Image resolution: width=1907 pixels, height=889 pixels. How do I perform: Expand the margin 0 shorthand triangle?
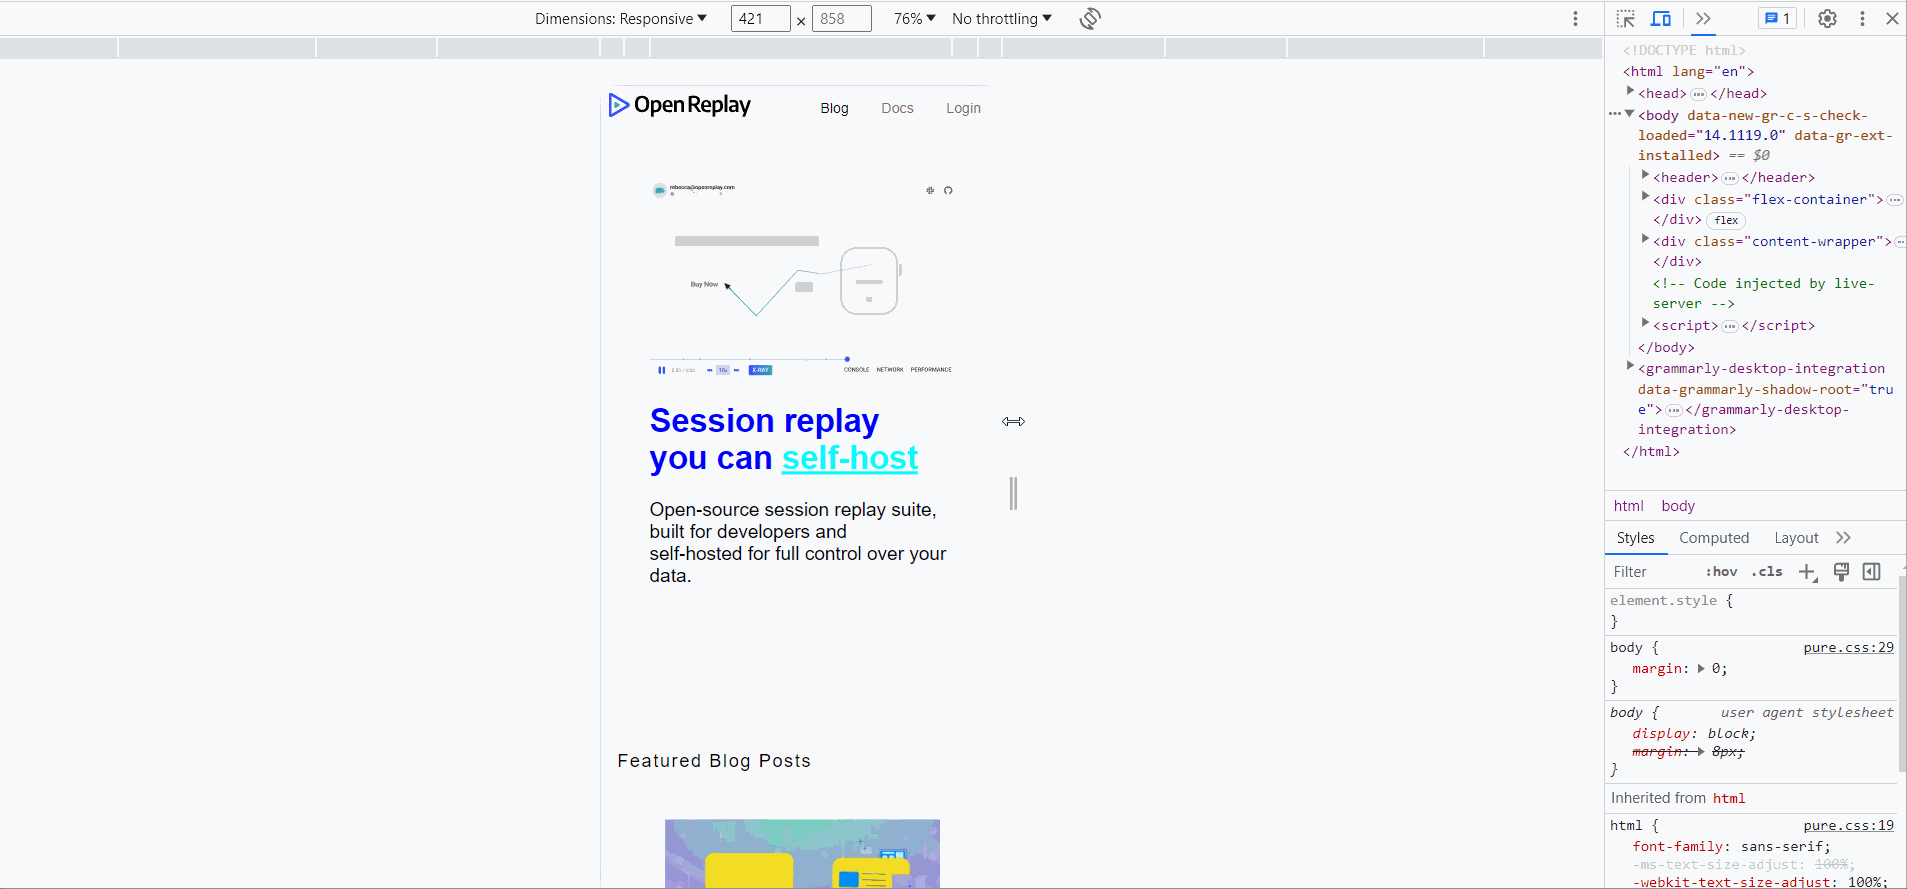pos(1701,669)
